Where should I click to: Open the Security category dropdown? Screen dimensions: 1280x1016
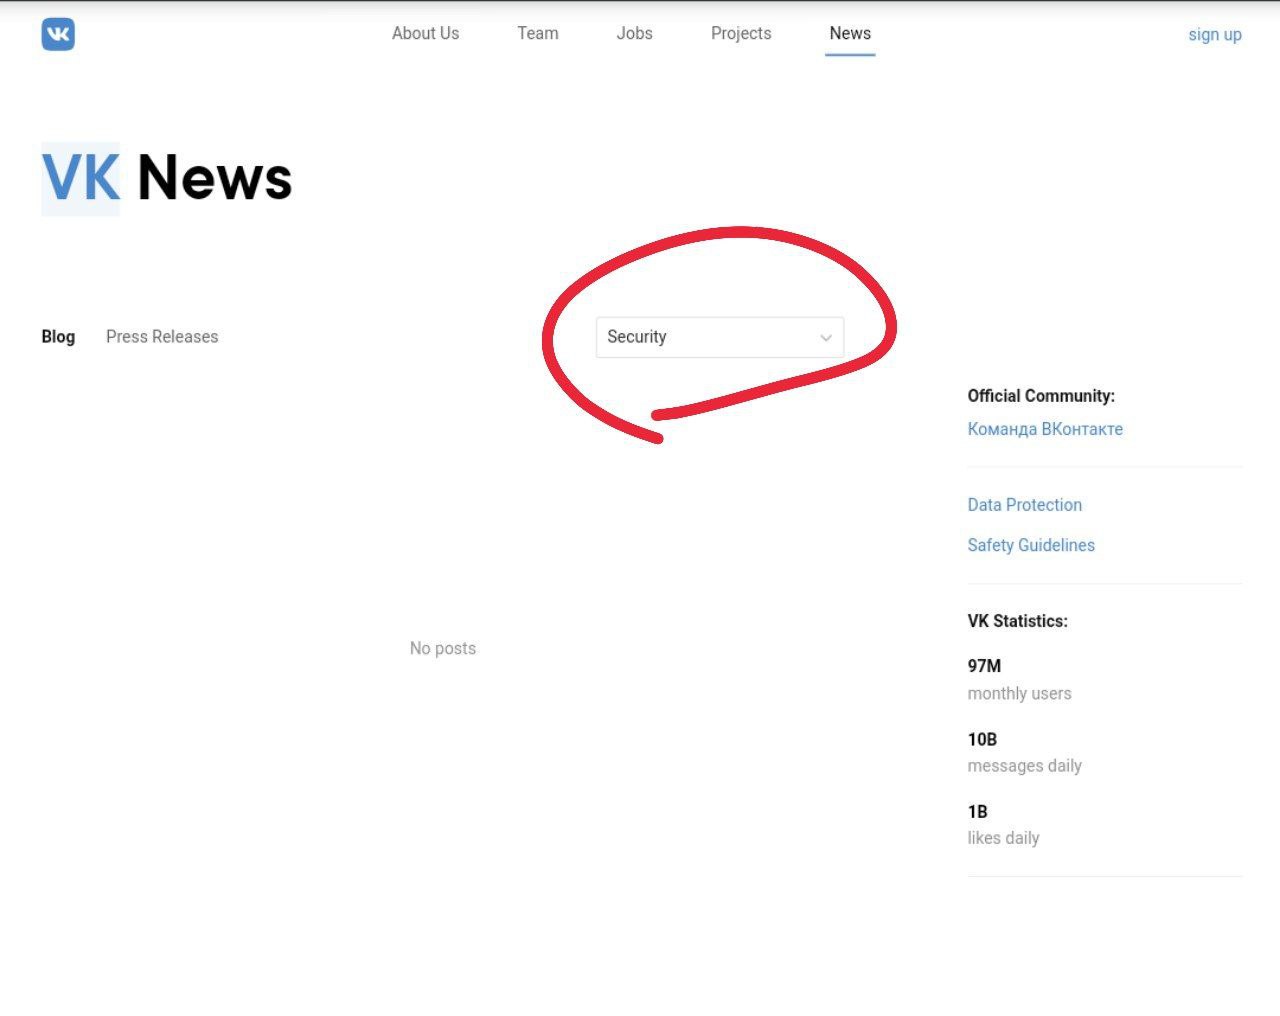tap(720, 337)
